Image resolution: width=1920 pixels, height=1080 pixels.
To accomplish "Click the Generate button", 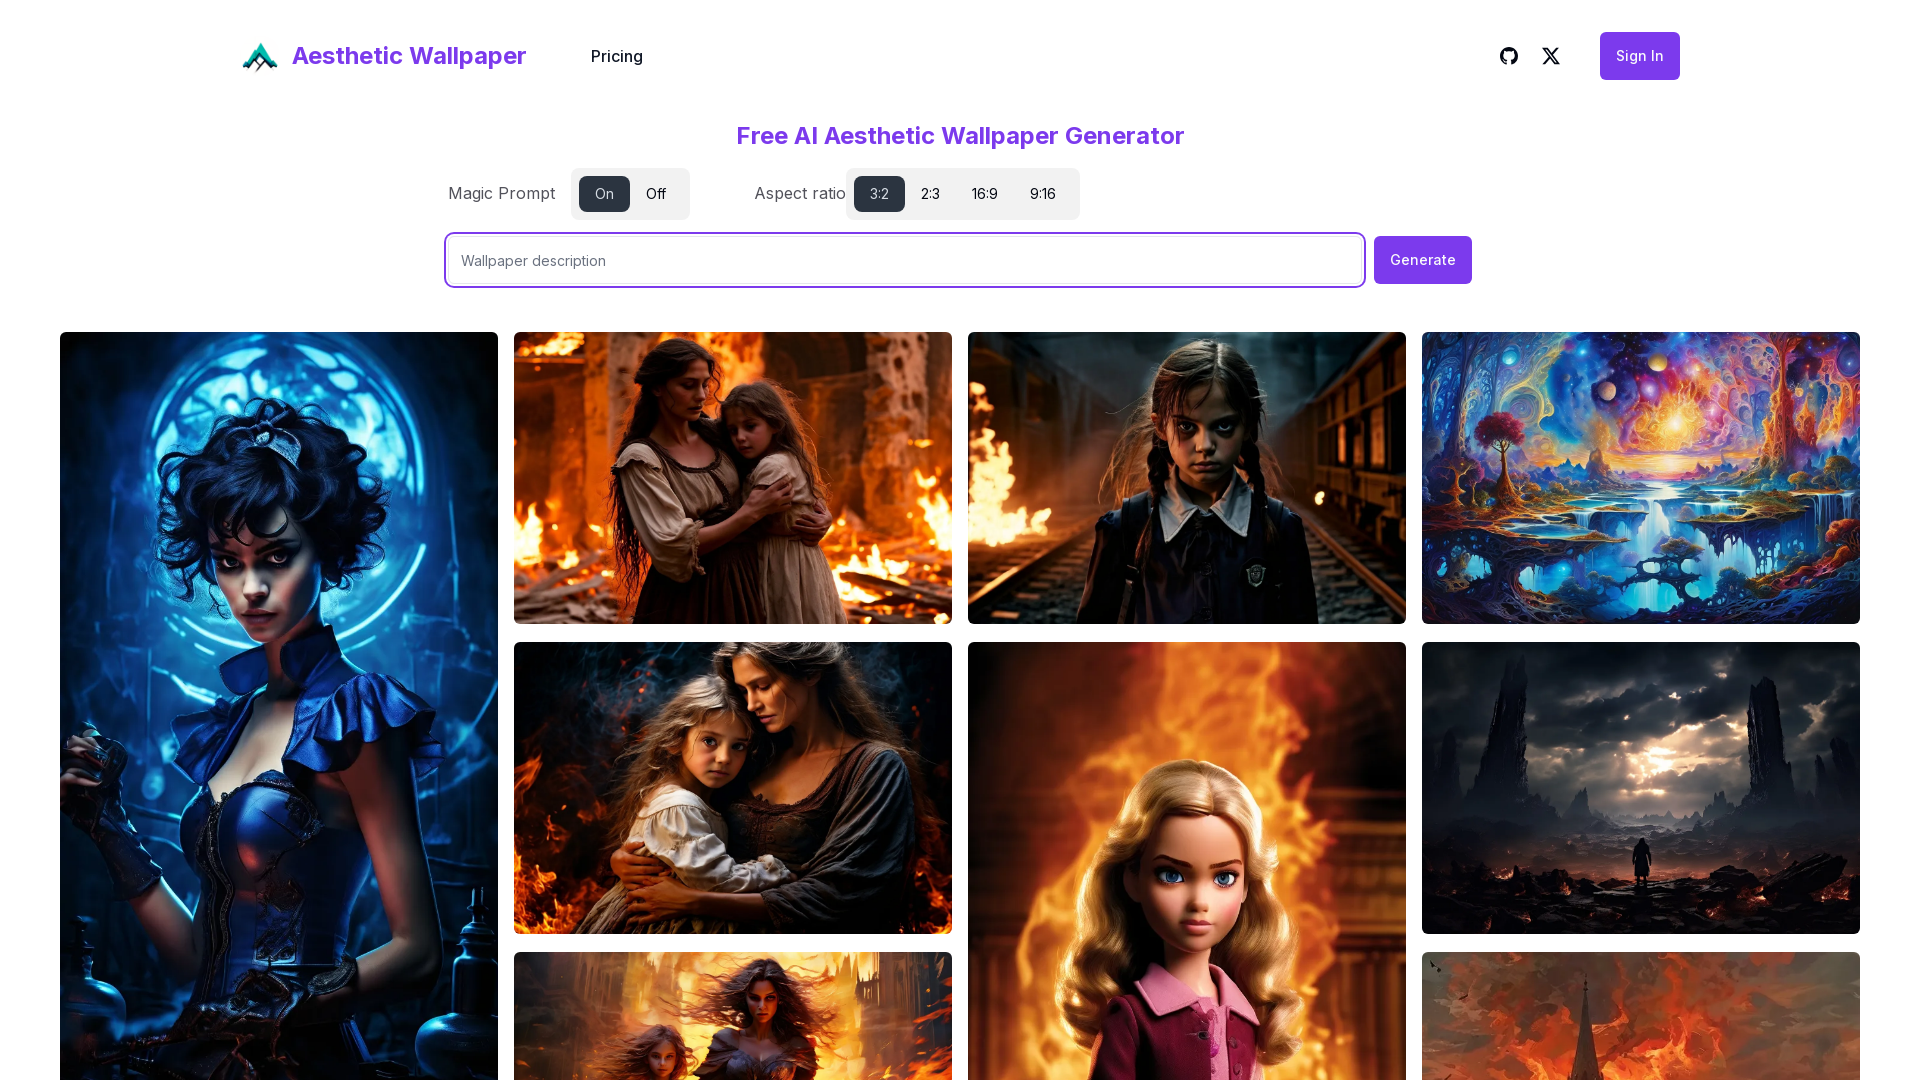I will [1423, 260].
